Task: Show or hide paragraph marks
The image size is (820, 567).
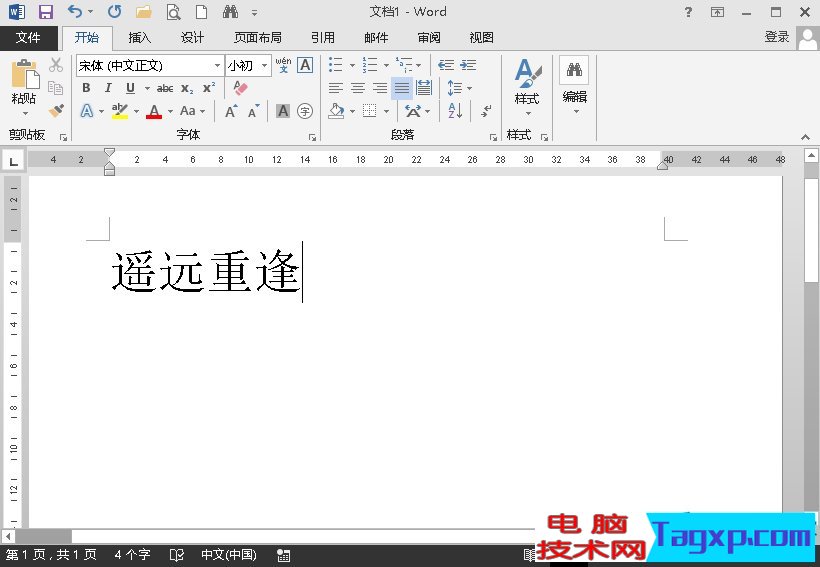Action: click(x=486, y=111)
